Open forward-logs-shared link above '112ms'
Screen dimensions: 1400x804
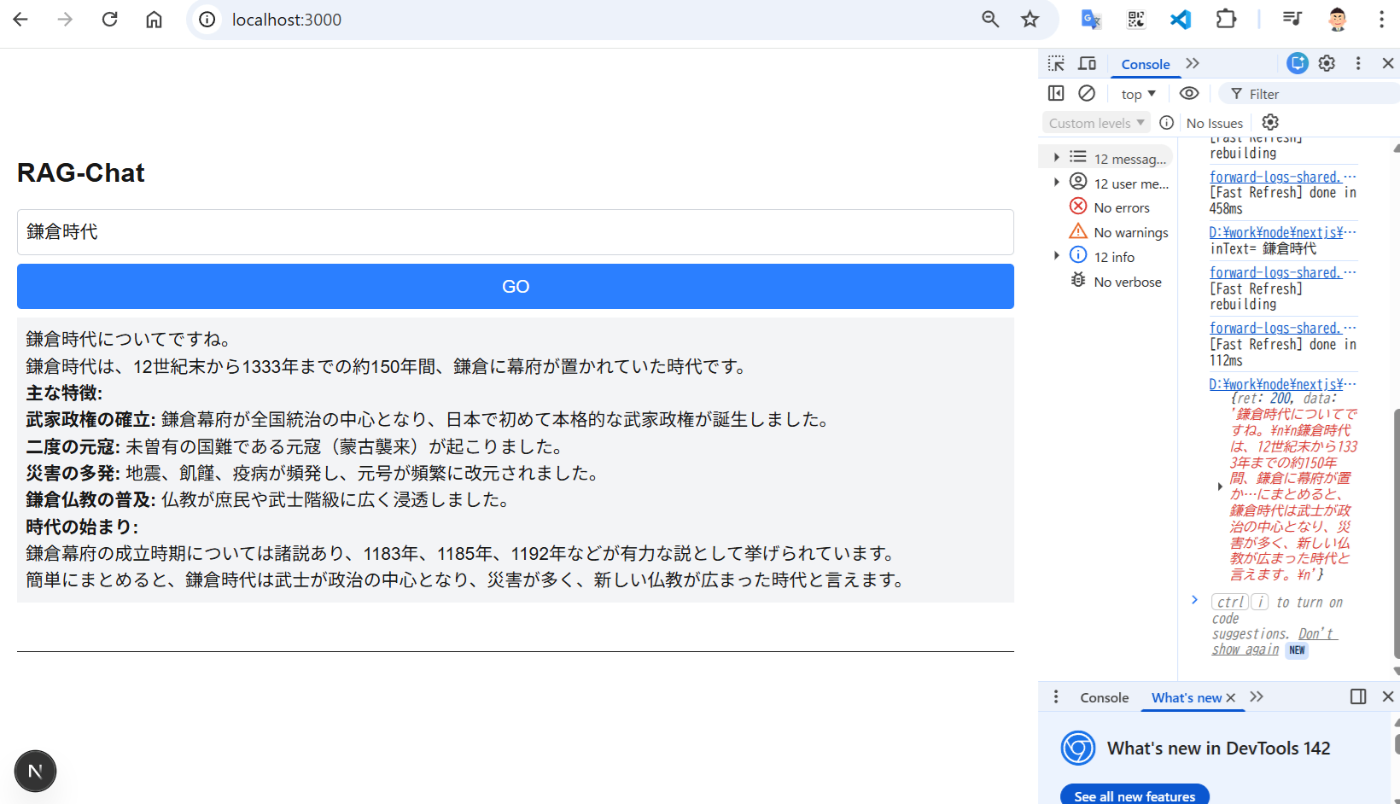1283,329
